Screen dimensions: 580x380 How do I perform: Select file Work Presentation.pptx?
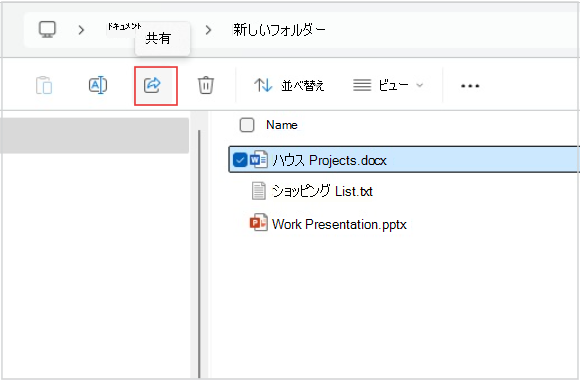339,224
